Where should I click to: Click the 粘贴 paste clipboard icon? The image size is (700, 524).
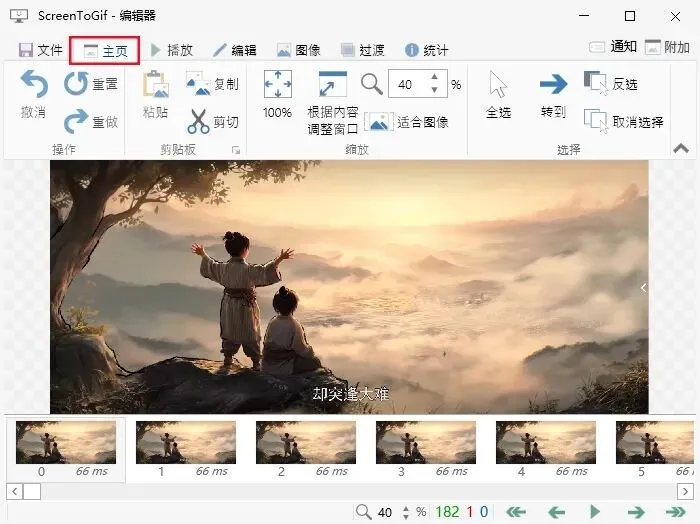pos(155,84)
